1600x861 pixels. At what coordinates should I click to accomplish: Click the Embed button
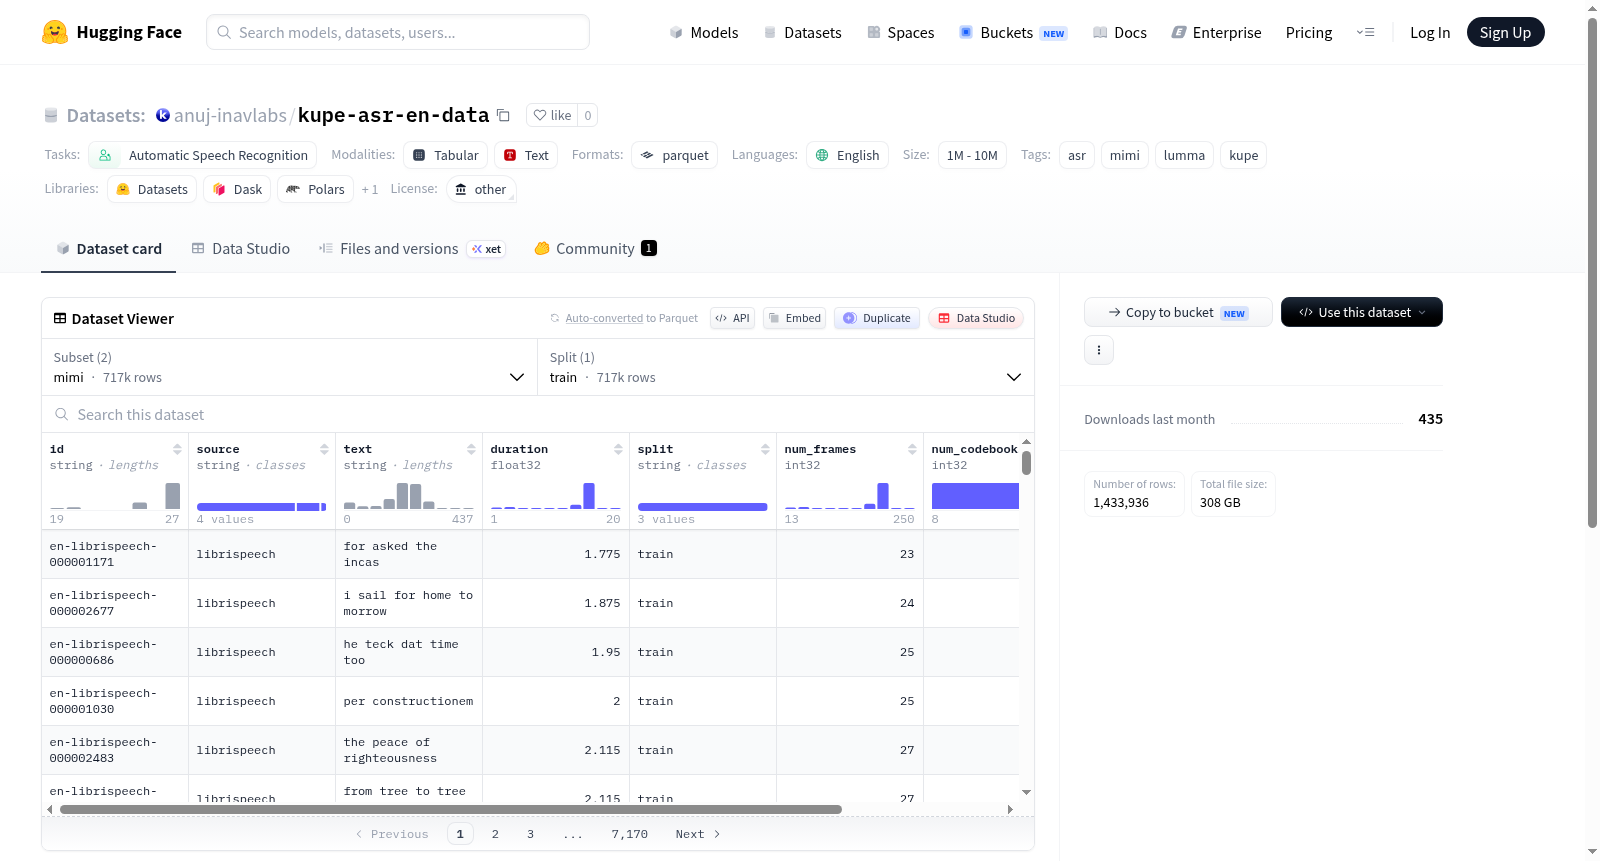click(x=795, y=318)
